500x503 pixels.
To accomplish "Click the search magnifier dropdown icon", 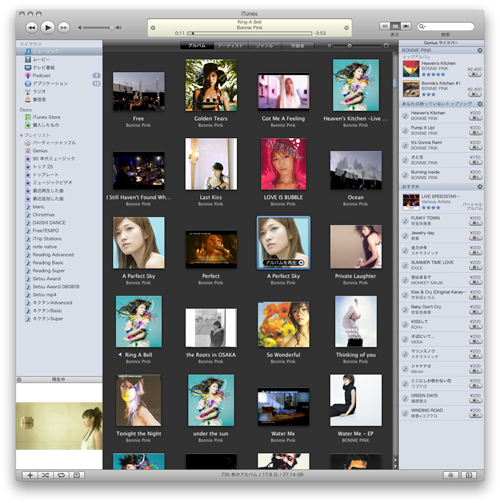I will point(422,26).
